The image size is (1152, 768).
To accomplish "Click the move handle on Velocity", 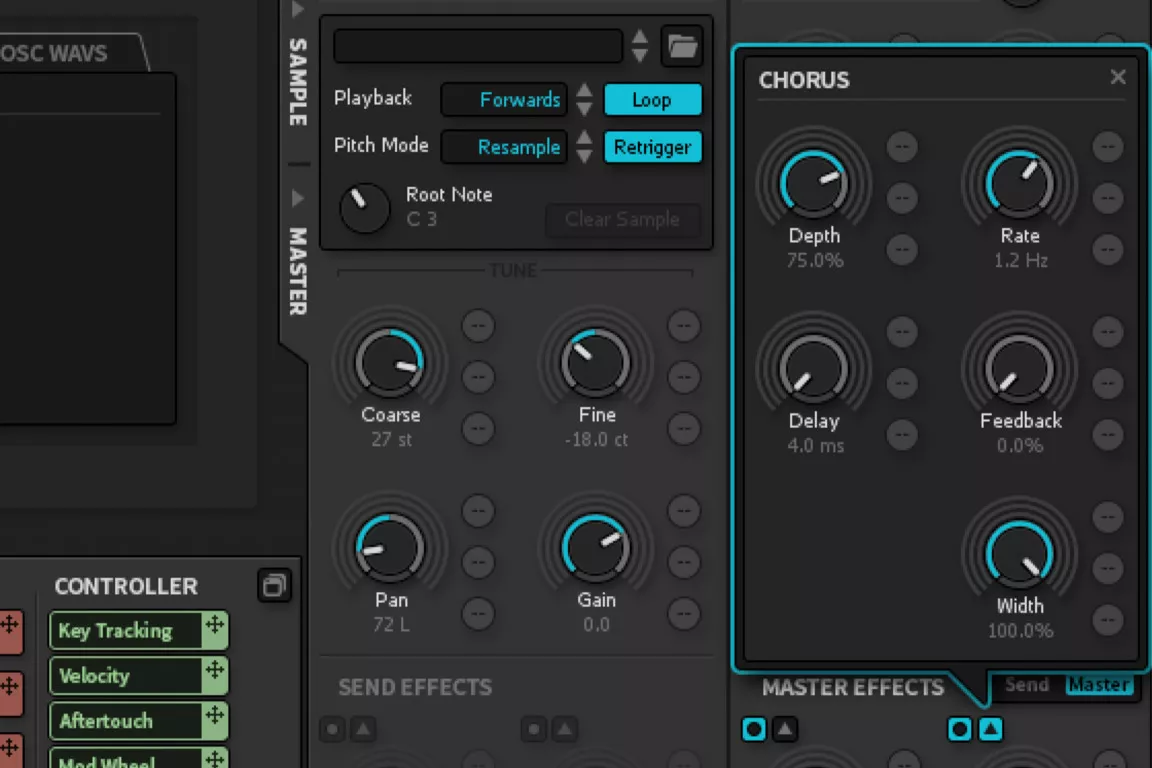I will [x=214, y=675].
